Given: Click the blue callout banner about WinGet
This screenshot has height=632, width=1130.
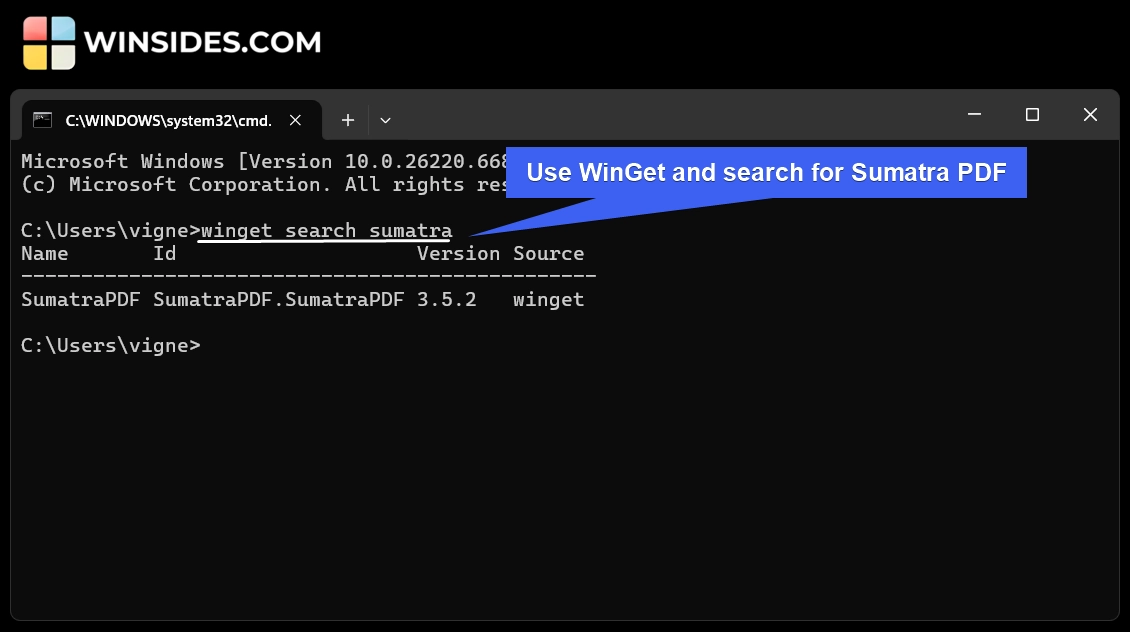Looking at the screenshot, I should click(x=766, y=172).
